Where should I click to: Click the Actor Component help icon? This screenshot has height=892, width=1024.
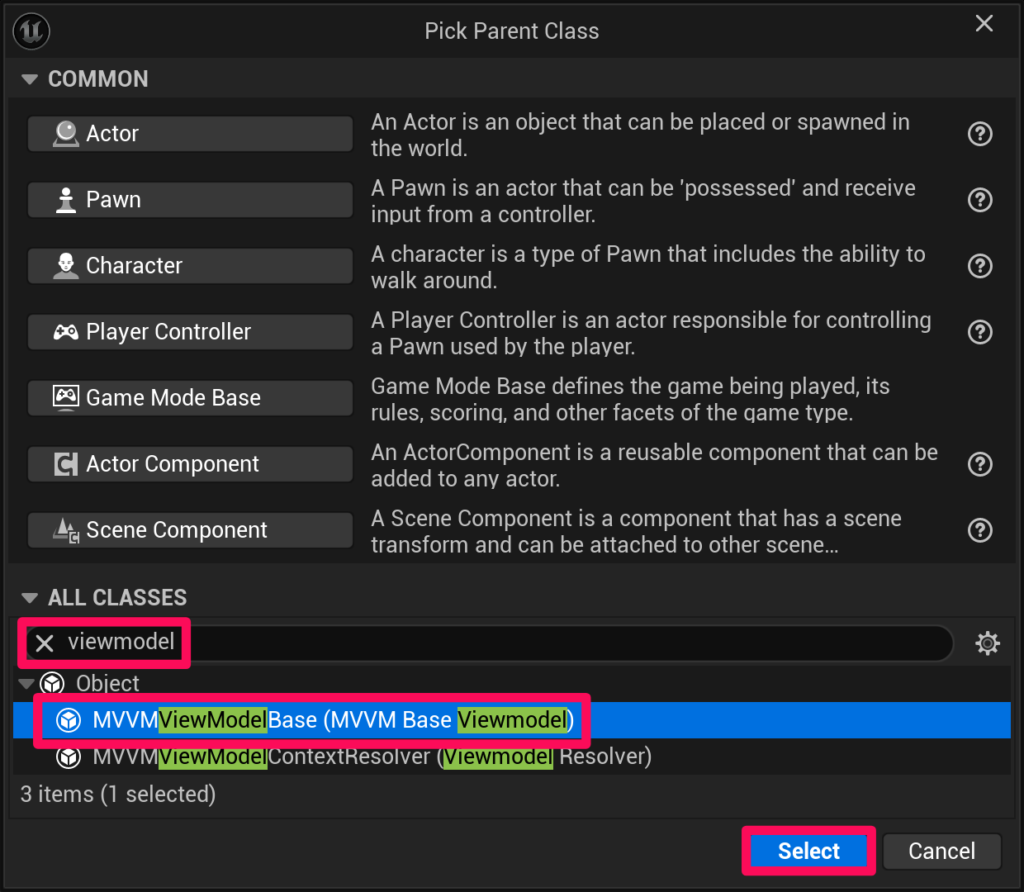coord(980,464)
